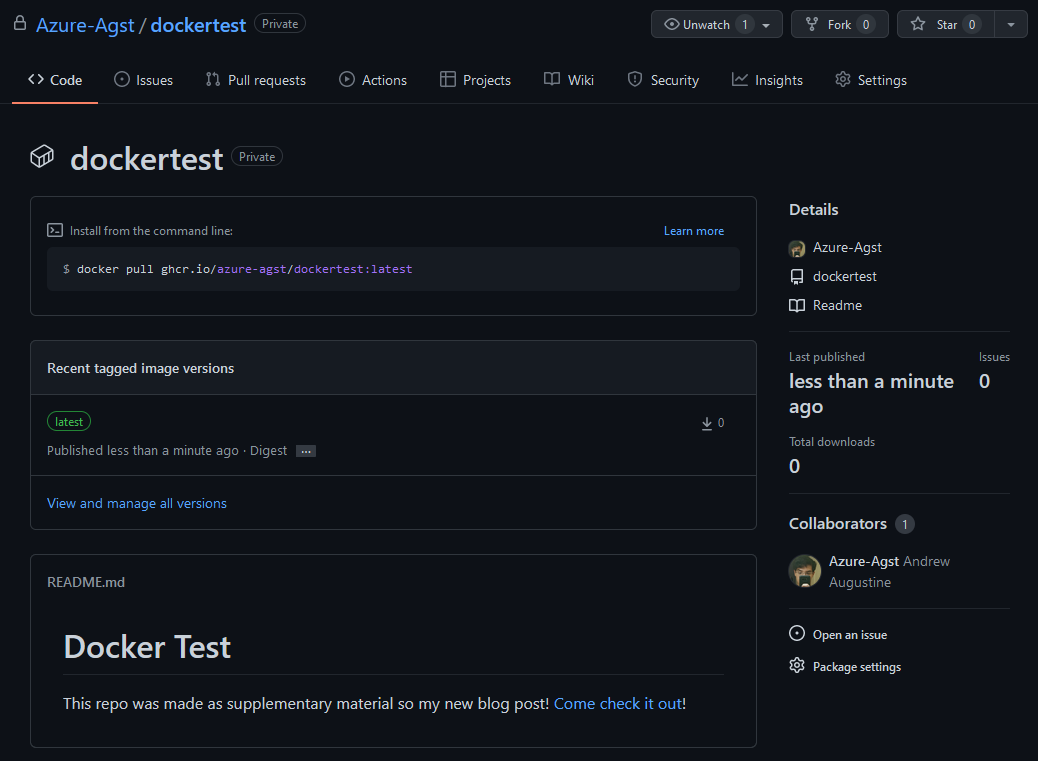Select the latest tag badge
The image size is (1038, 761).
click(69, 422)
